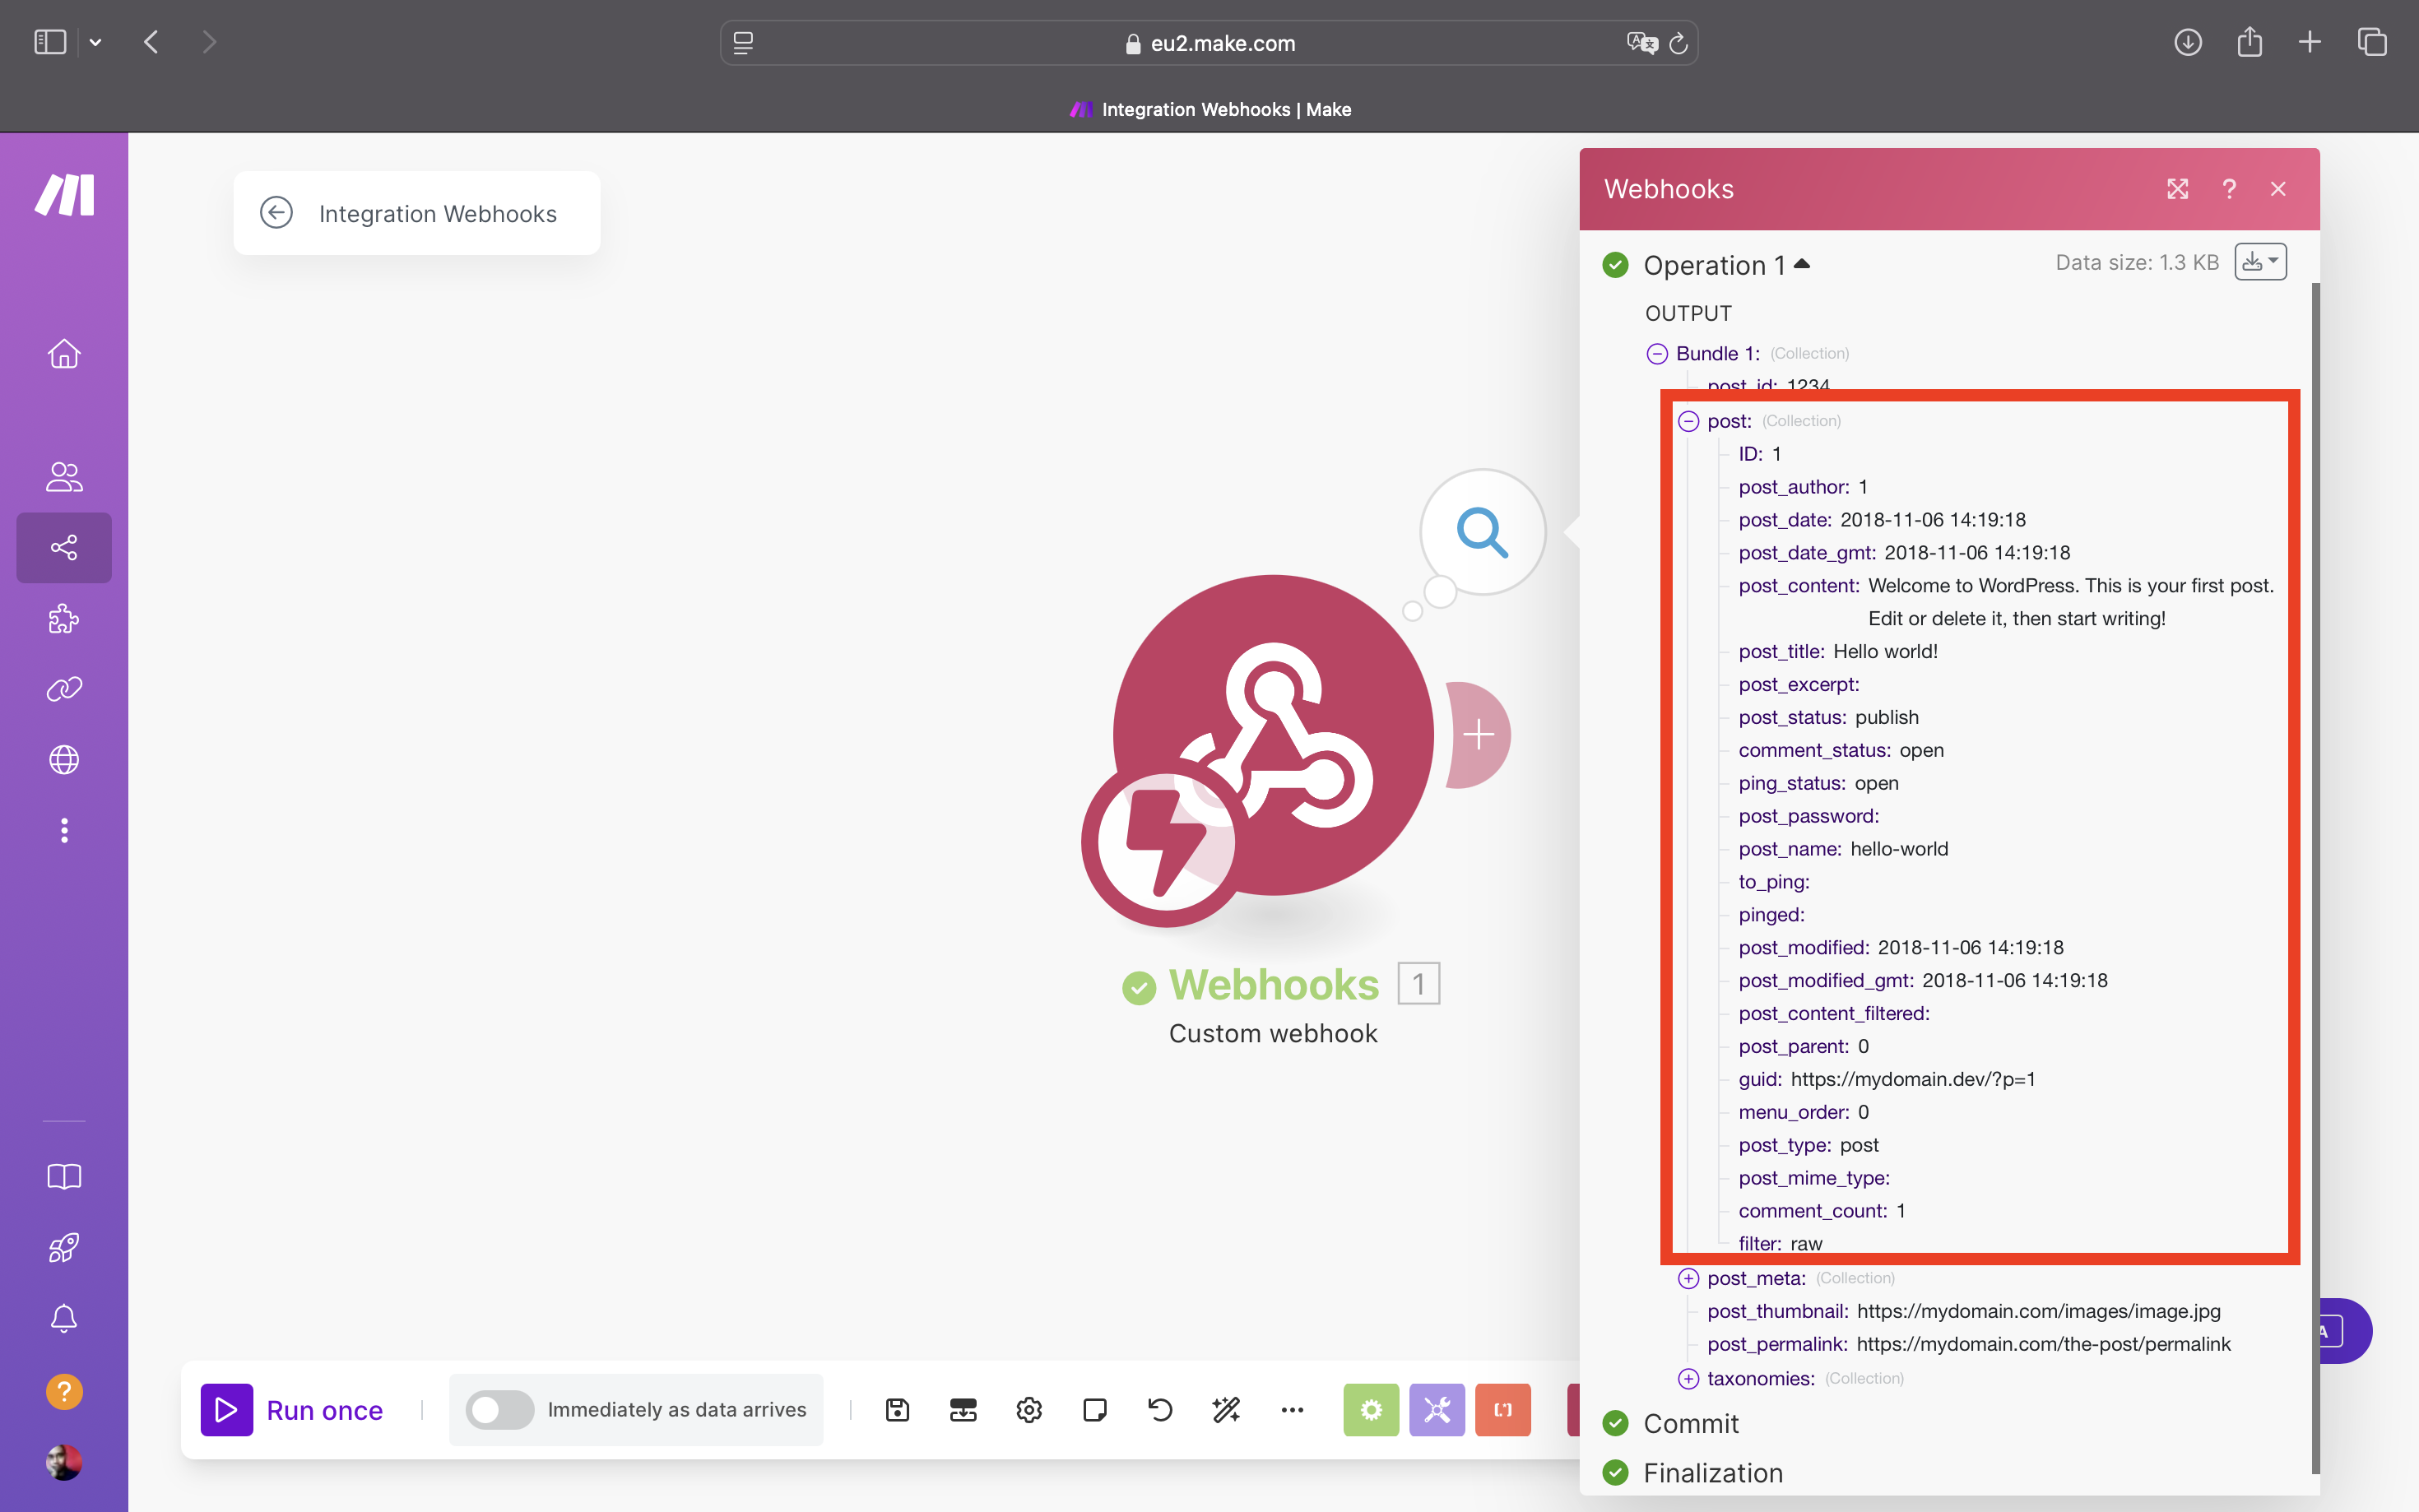
Task: Open Safari share button
Action: click(x=2249, y=42)
